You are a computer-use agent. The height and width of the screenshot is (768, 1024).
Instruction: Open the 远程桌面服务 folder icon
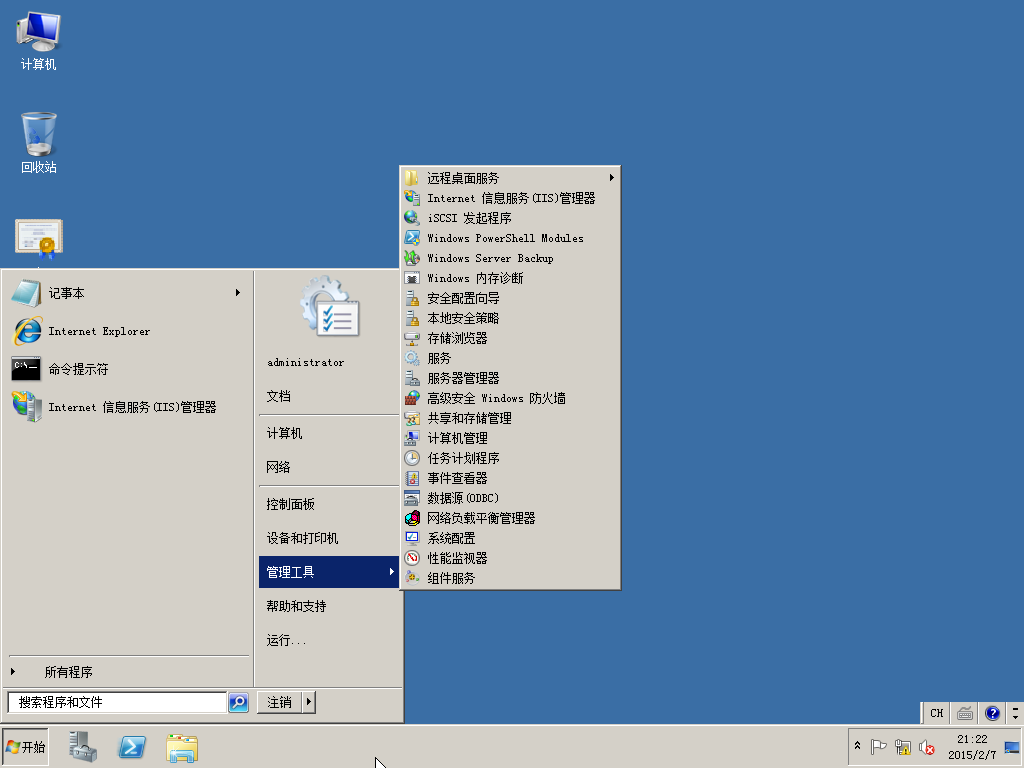(411, 178)
